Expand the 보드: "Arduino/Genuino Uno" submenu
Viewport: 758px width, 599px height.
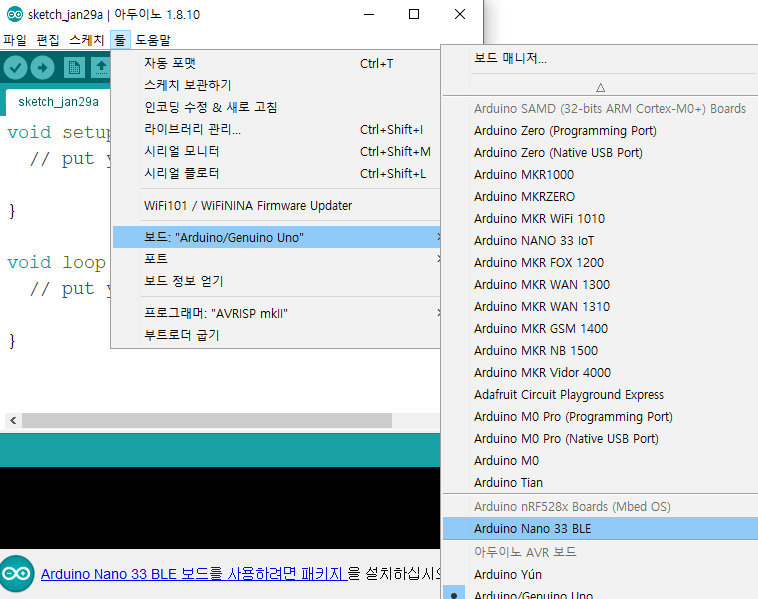tap(277, 237)
